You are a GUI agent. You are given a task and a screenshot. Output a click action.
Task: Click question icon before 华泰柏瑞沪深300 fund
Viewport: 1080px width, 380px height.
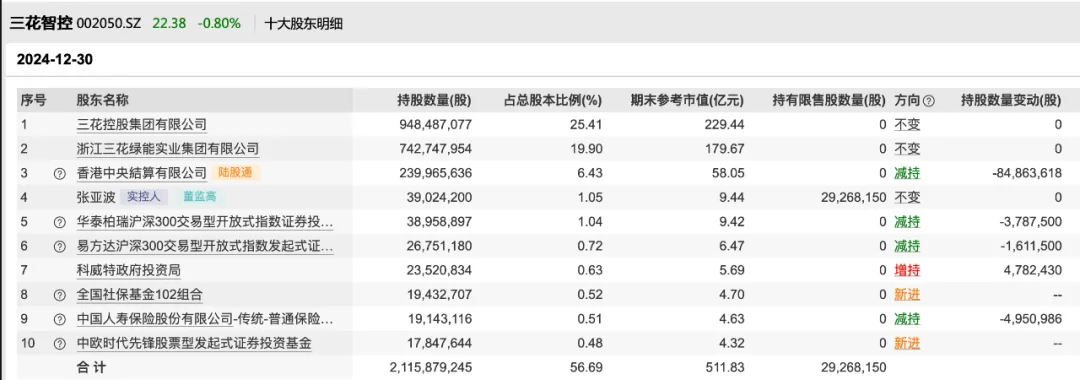(x=60, y=222)
